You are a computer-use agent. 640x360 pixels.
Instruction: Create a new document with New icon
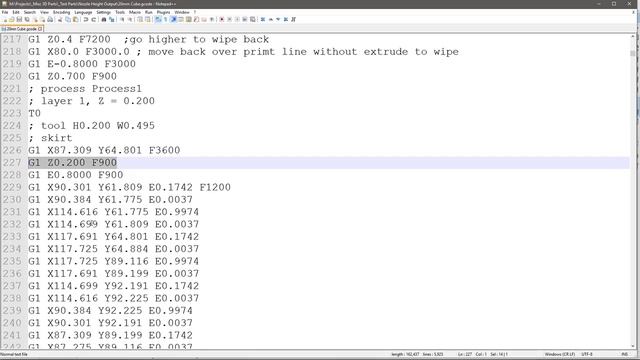pos(4,20)
